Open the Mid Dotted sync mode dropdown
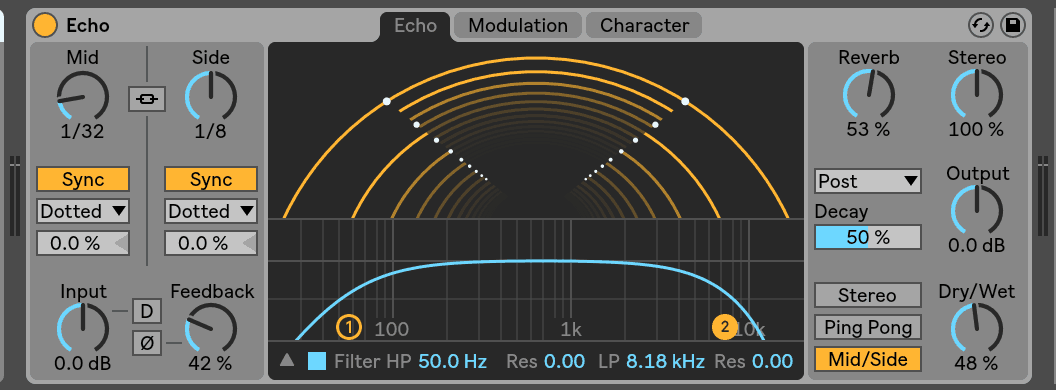 [x=83, y=212]
